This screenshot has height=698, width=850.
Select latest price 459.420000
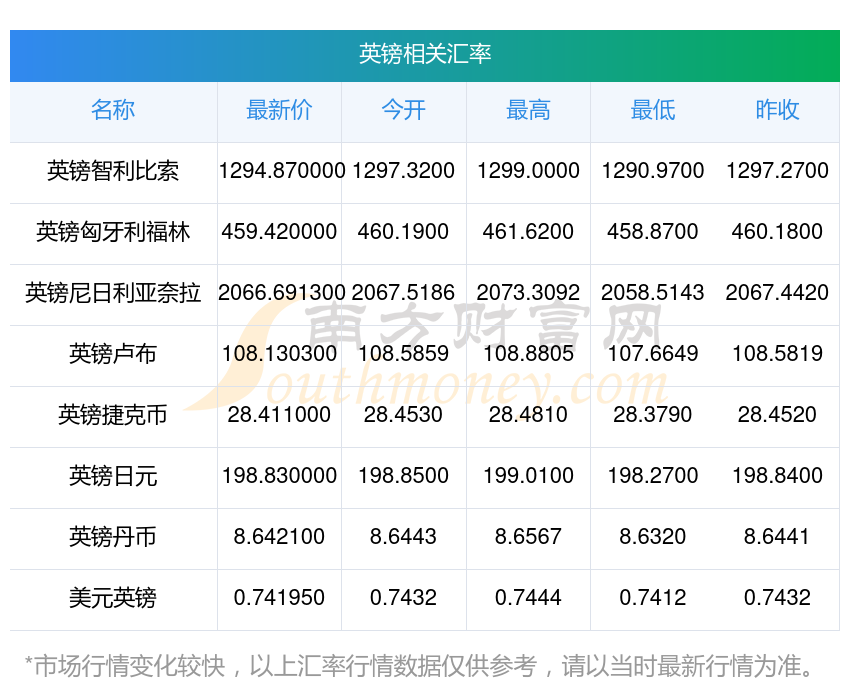[279, 232]
